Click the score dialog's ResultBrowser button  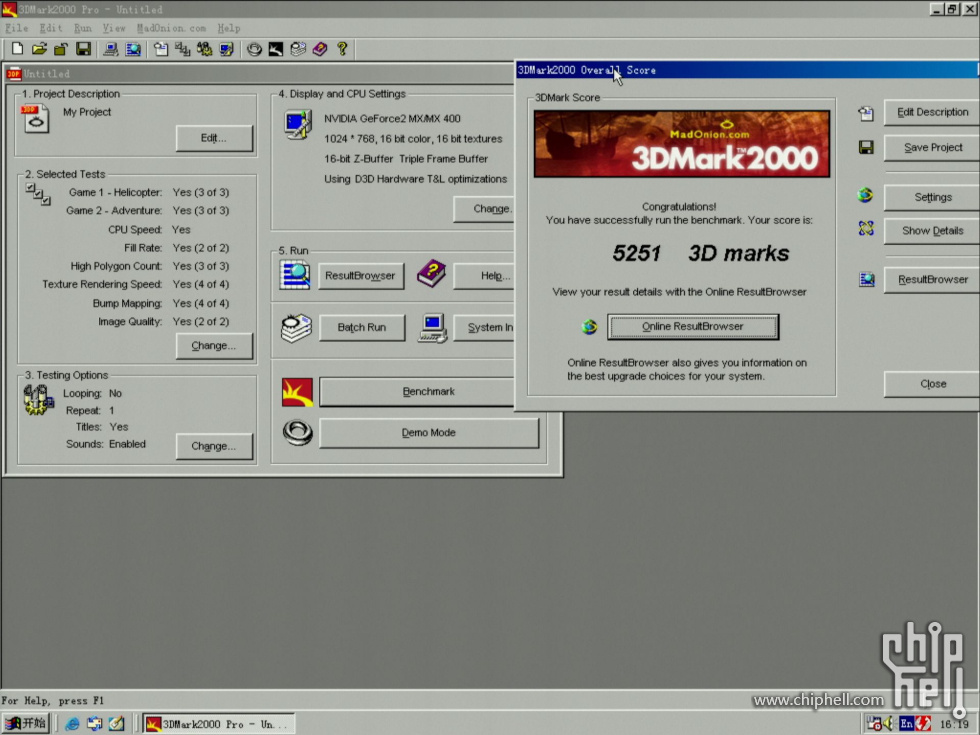(x=931, y=279)
